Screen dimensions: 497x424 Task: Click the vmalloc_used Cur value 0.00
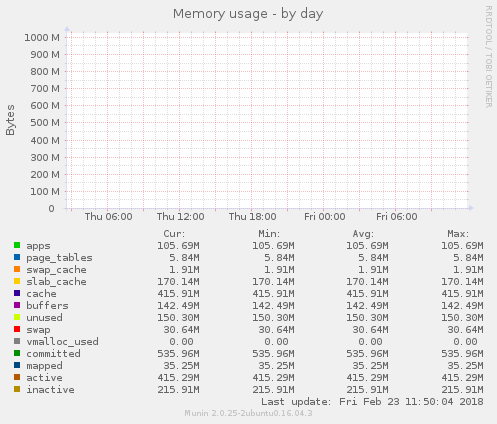181,342
